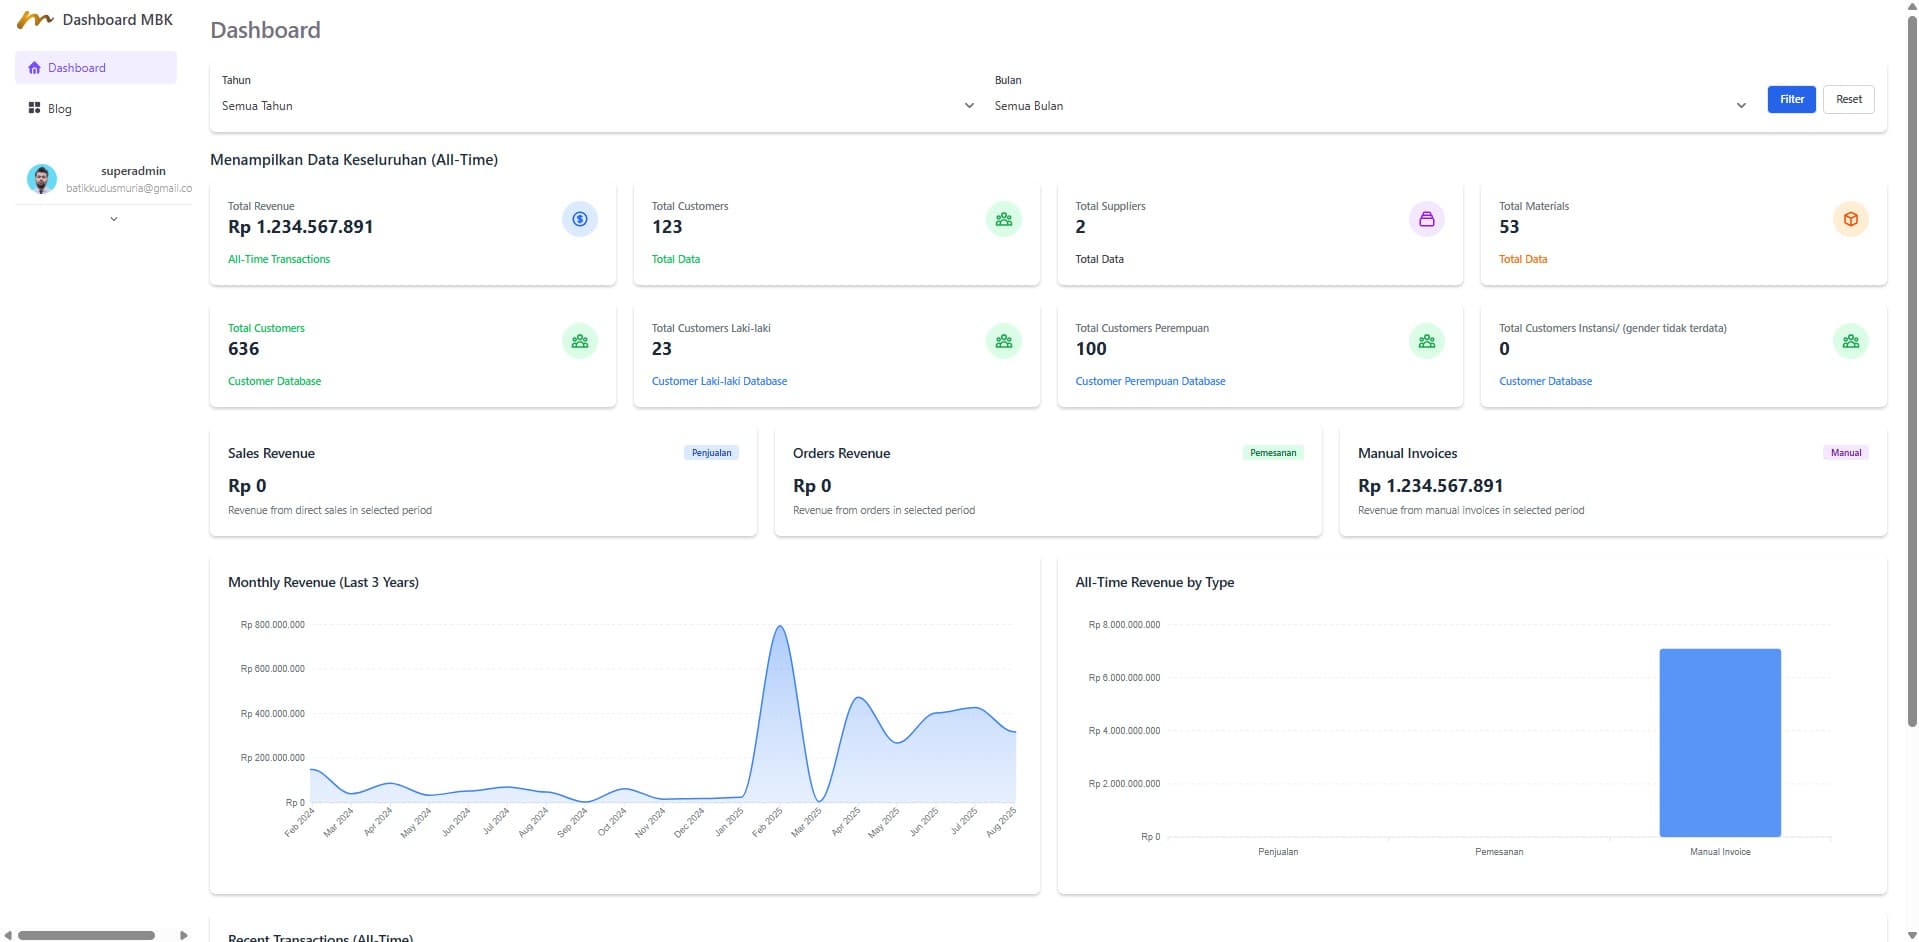Expand the superadmin account chevron
The image size is (1919, 942).
click(114, 219)
